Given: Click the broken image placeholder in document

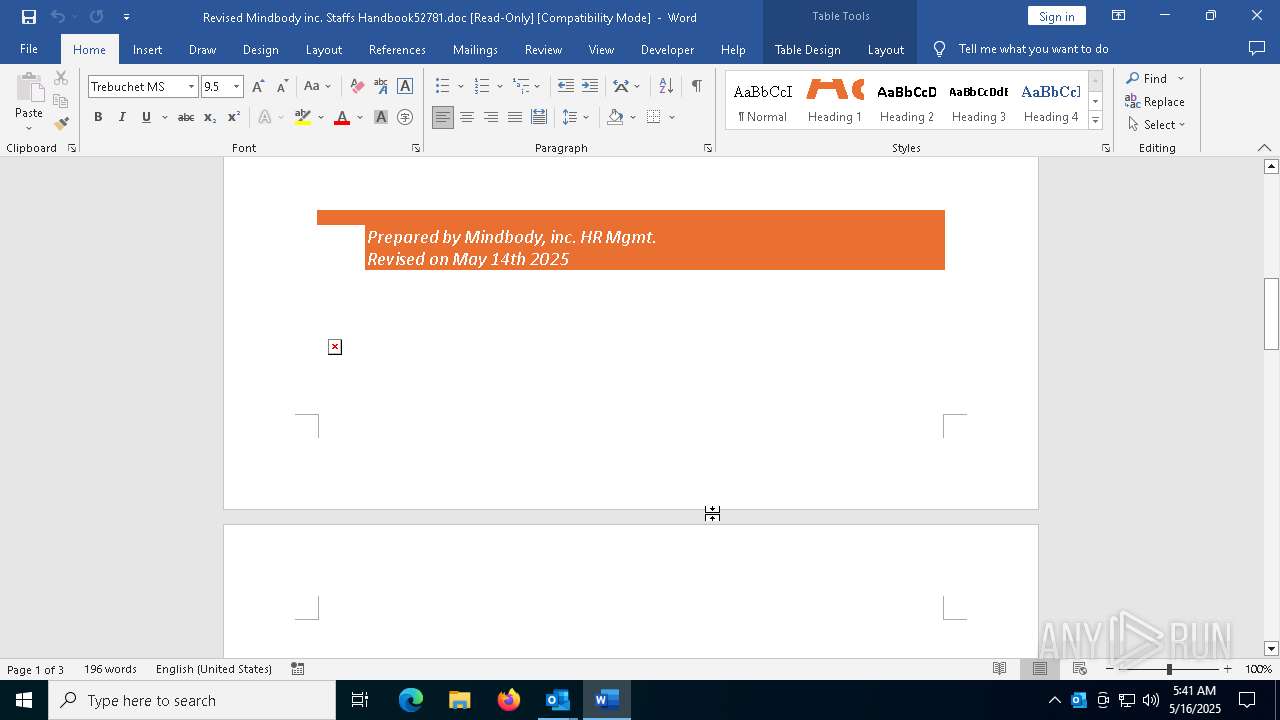Looking at the screenshot, I should point(335,347).
